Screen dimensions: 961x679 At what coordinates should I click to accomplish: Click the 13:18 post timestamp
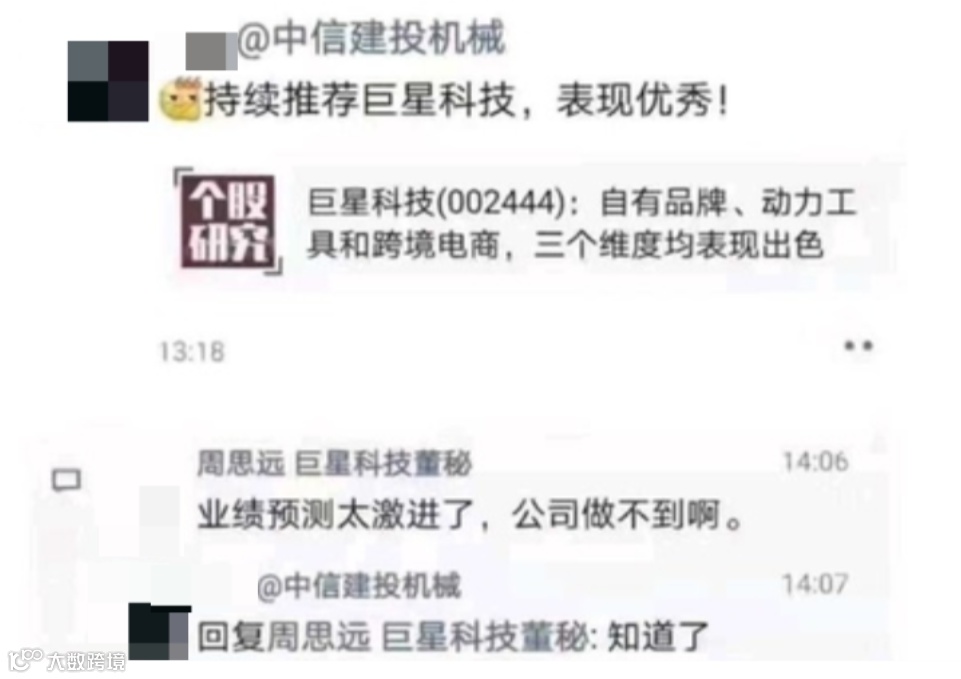(192, 352)
